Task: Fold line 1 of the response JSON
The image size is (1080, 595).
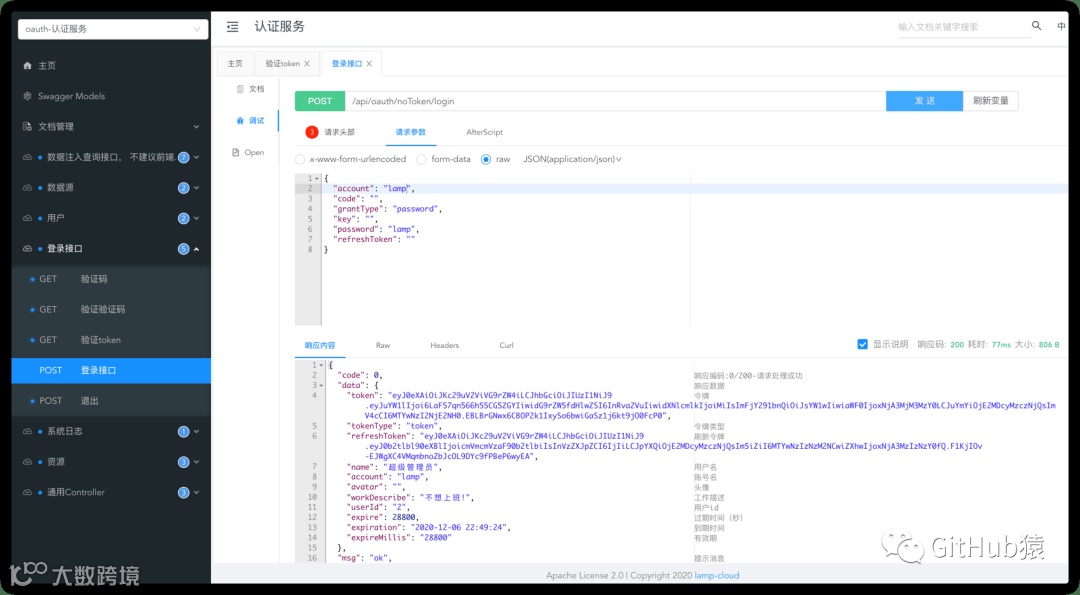Action: 321,365
